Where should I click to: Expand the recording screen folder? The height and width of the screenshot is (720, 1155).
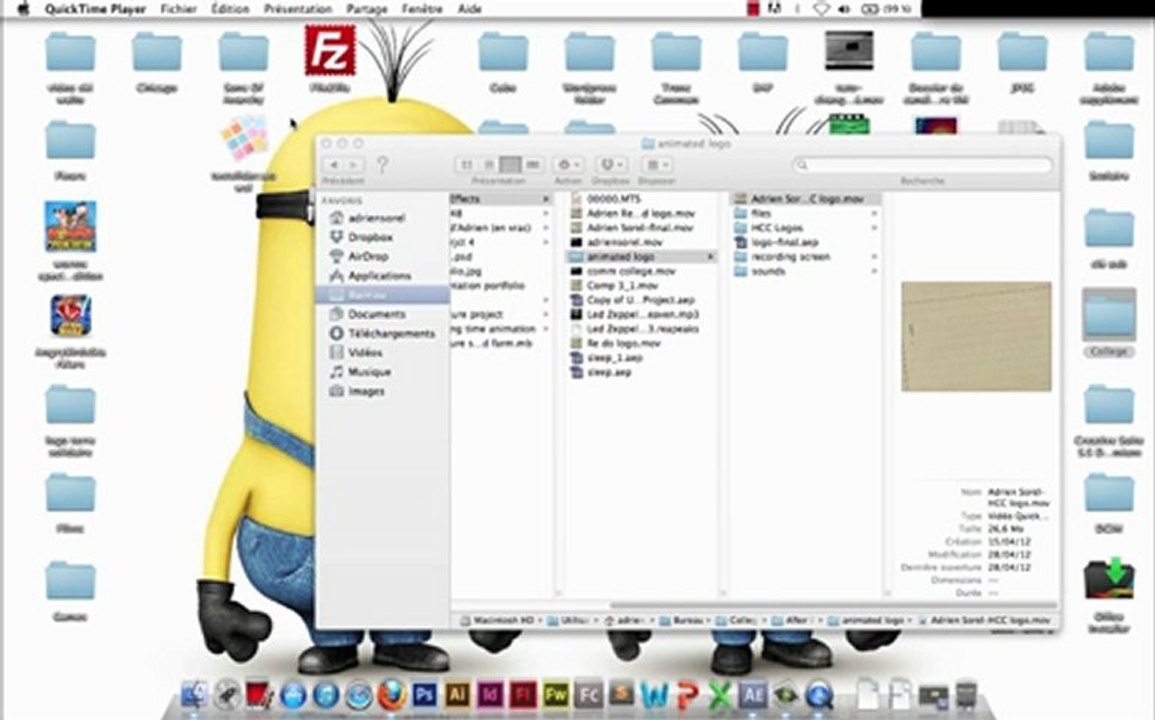tap(874, 256)
